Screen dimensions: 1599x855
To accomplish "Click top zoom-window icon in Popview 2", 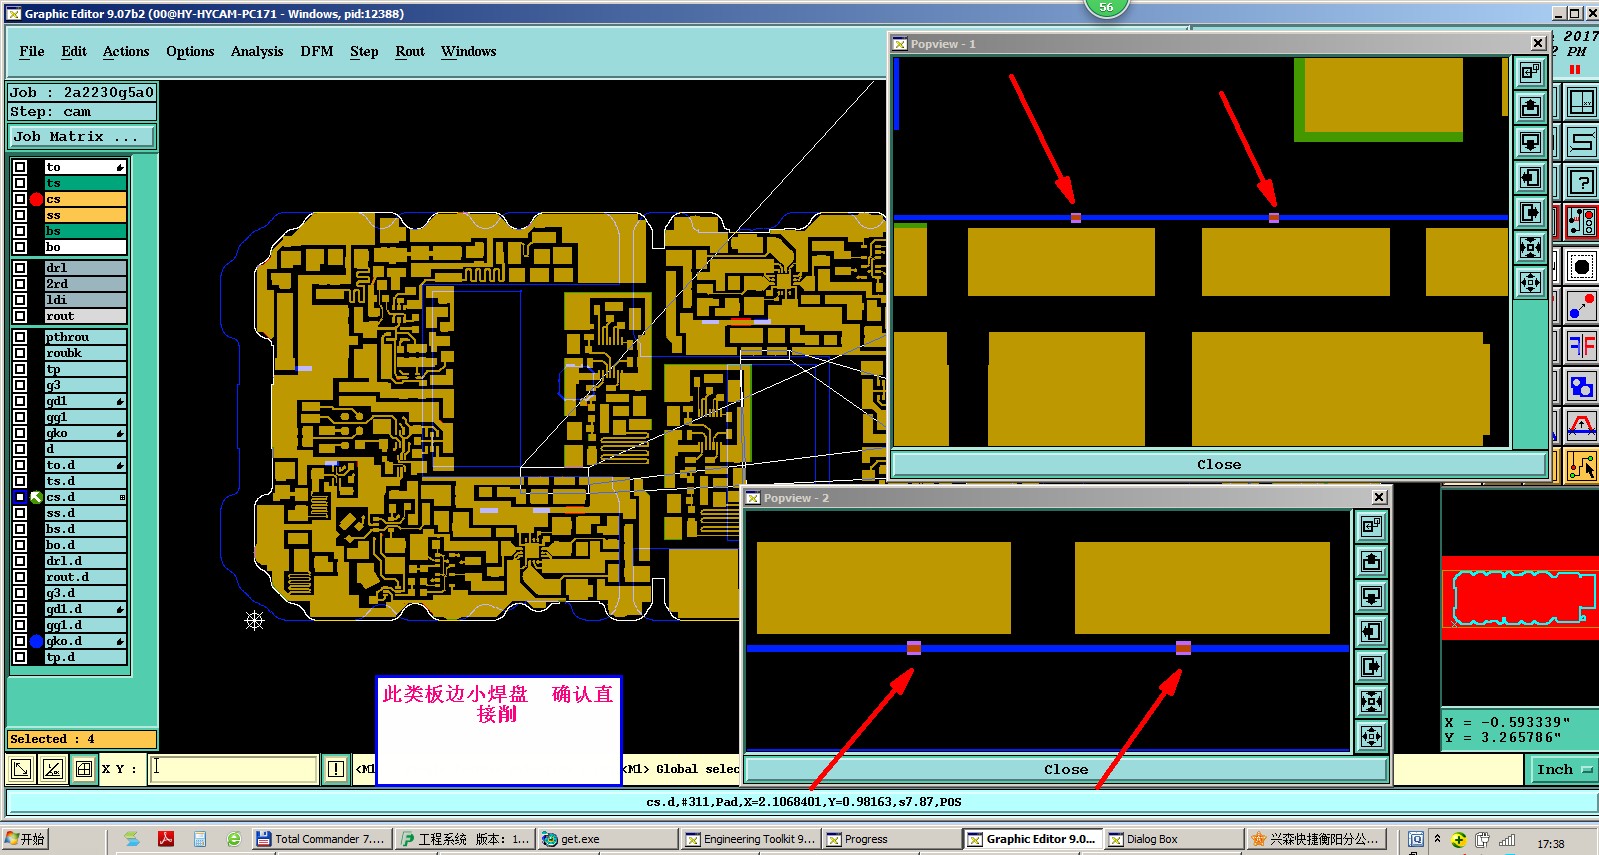I will 1371,526.
